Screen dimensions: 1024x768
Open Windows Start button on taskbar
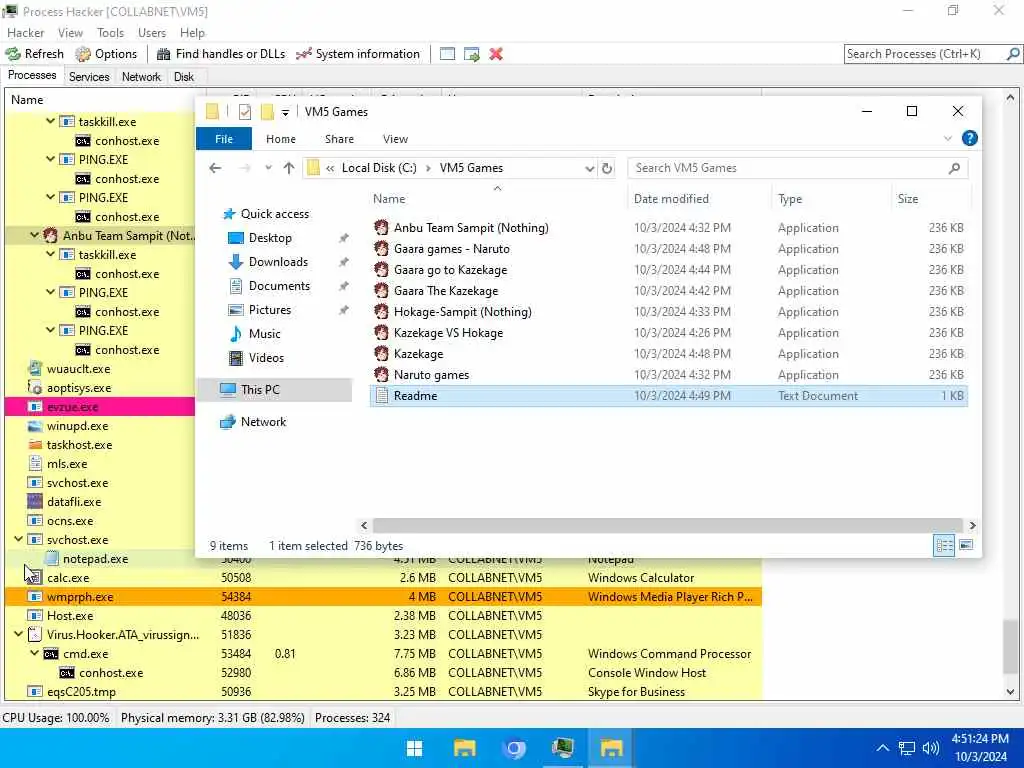(x=414, y=748)
